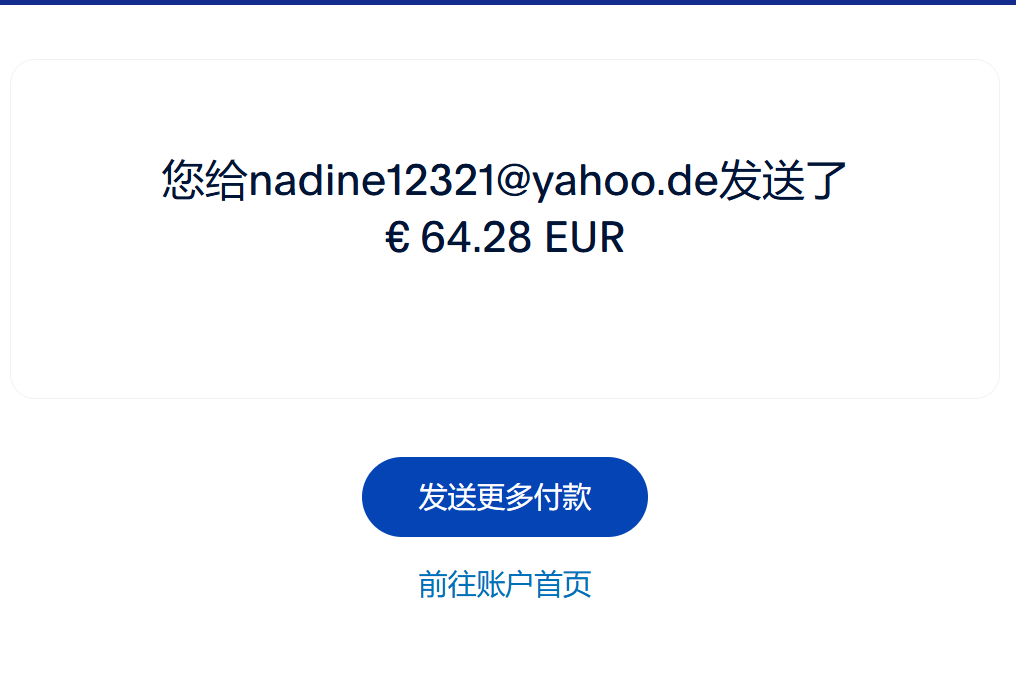Click the € 64.28 EUR amount line

(505, 237)
